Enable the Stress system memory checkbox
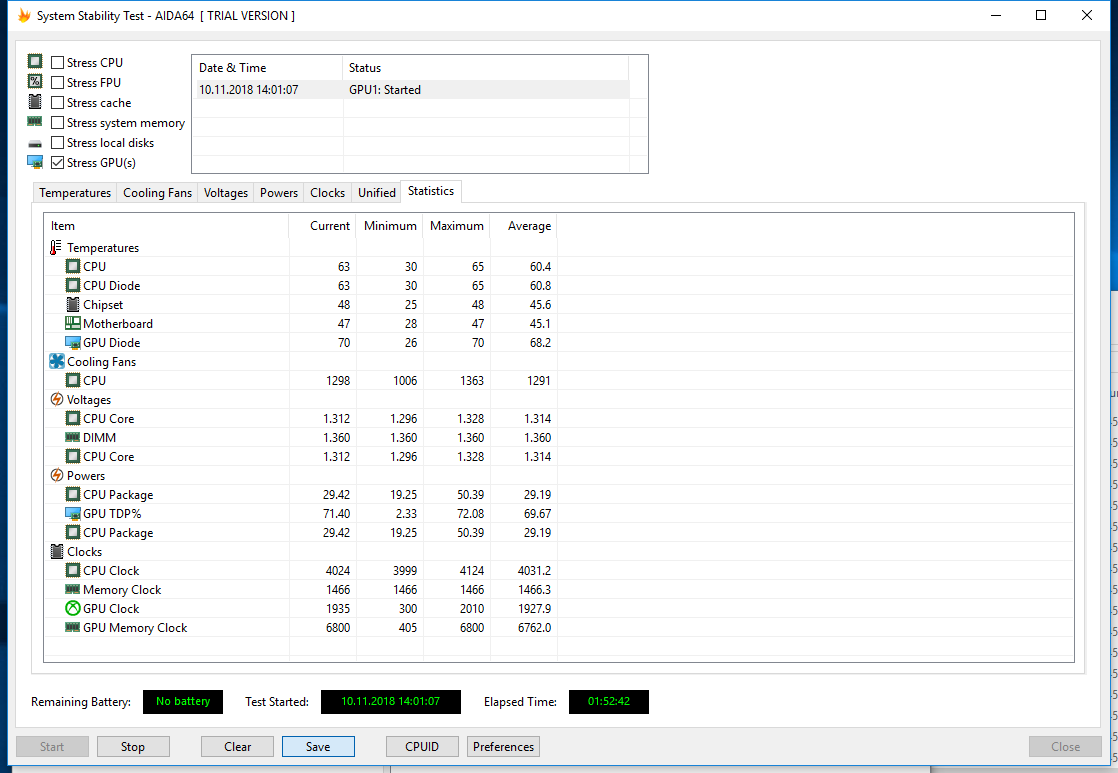Screen dimensions: 1118x773 (x=58, y=123)
